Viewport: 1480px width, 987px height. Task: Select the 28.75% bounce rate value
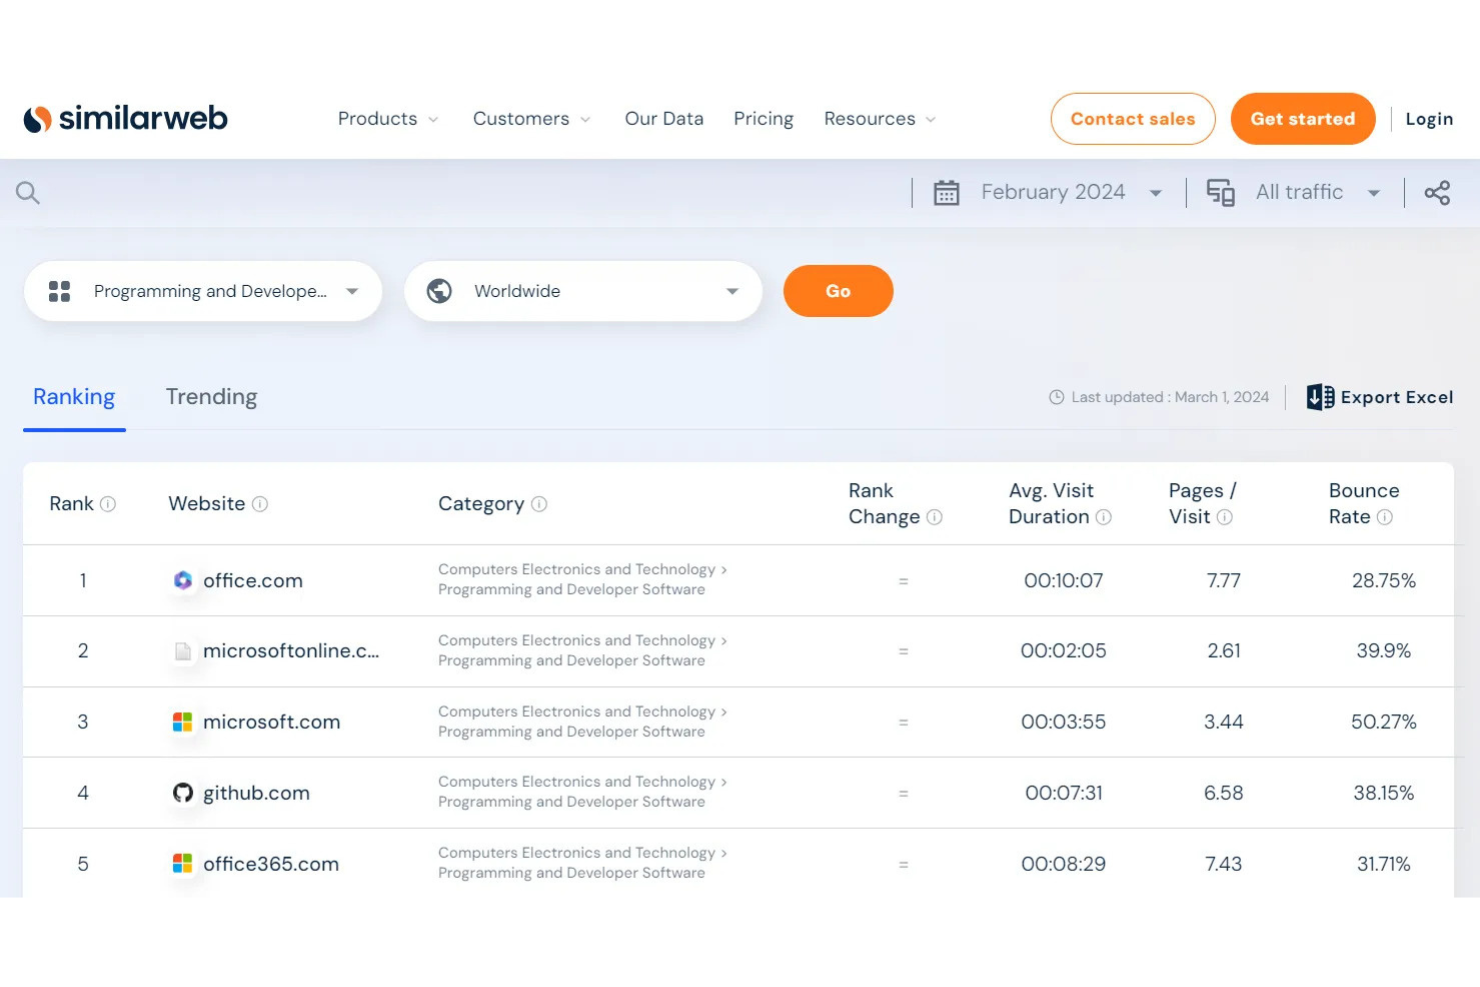[x=1384, y=581]
